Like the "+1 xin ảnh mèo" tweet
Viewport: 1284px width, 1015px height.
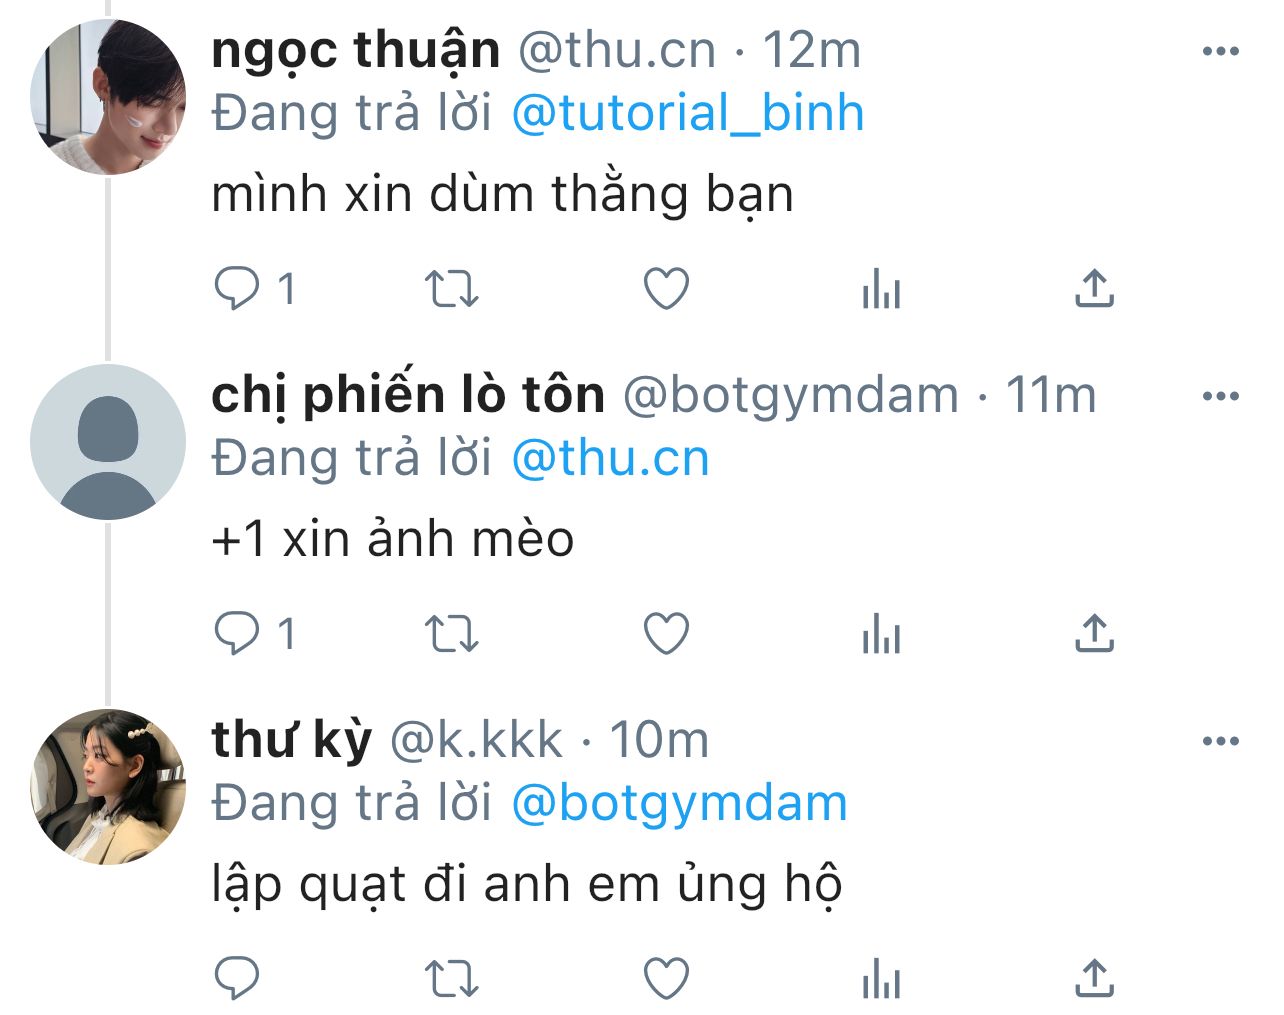tap(666, 634)
